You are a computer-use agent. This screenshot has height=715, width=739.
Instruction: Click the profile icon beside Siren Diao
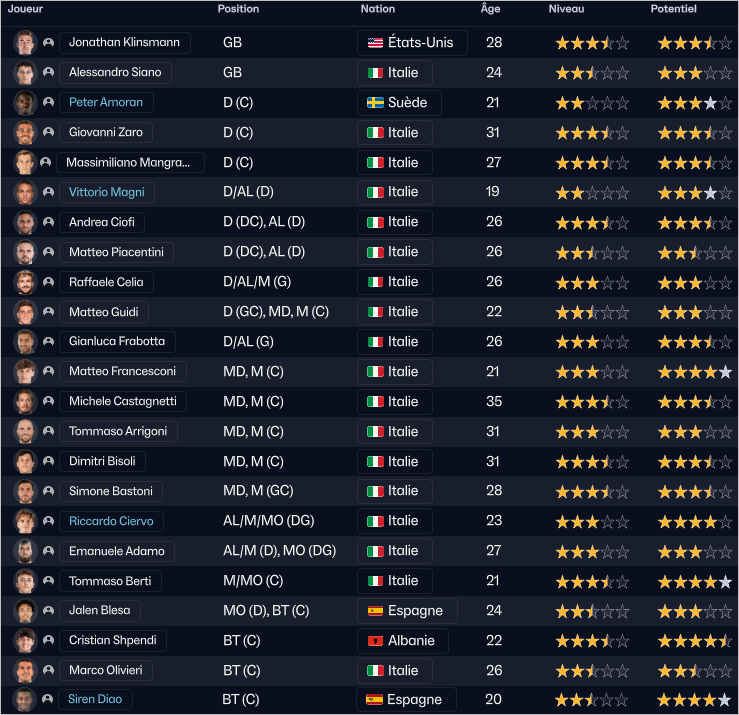(x=48, y=700)
